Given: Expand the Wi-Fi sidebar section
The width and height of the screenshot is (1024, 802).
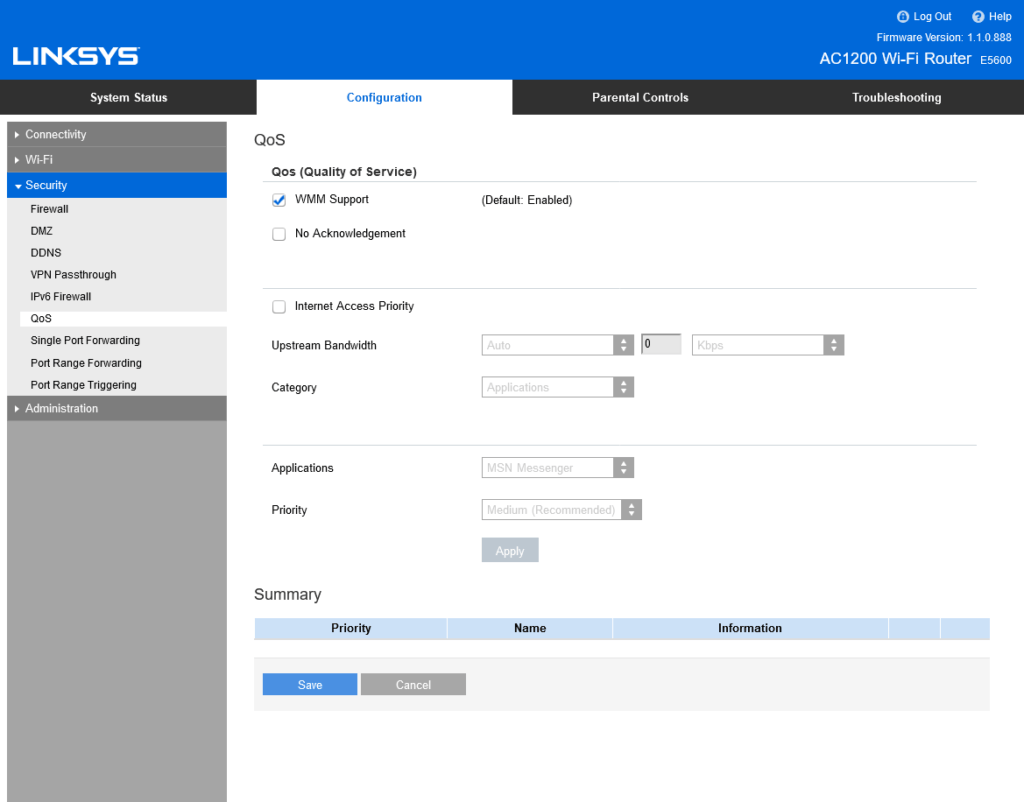Looking at the screenshot, I should tap(117, 159).
